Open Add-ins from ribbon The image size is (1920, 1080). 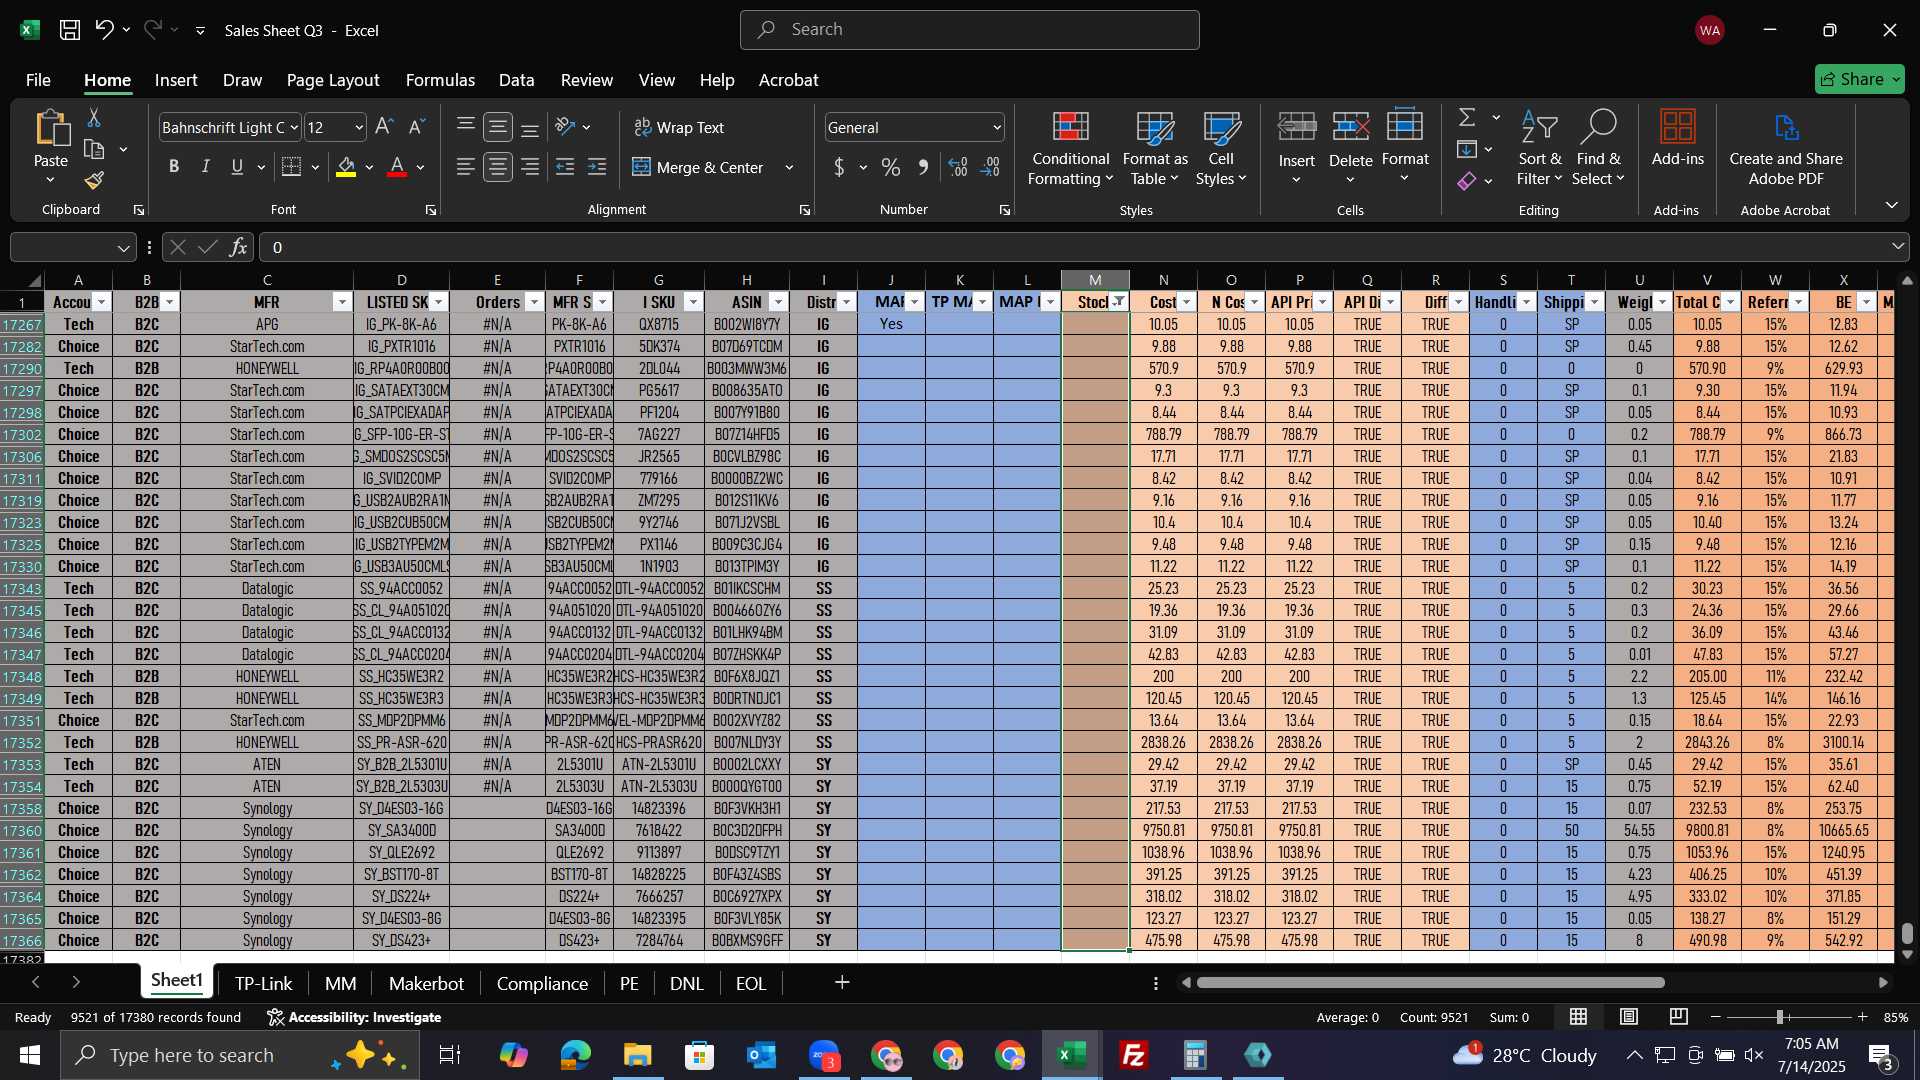(1677, 138)
